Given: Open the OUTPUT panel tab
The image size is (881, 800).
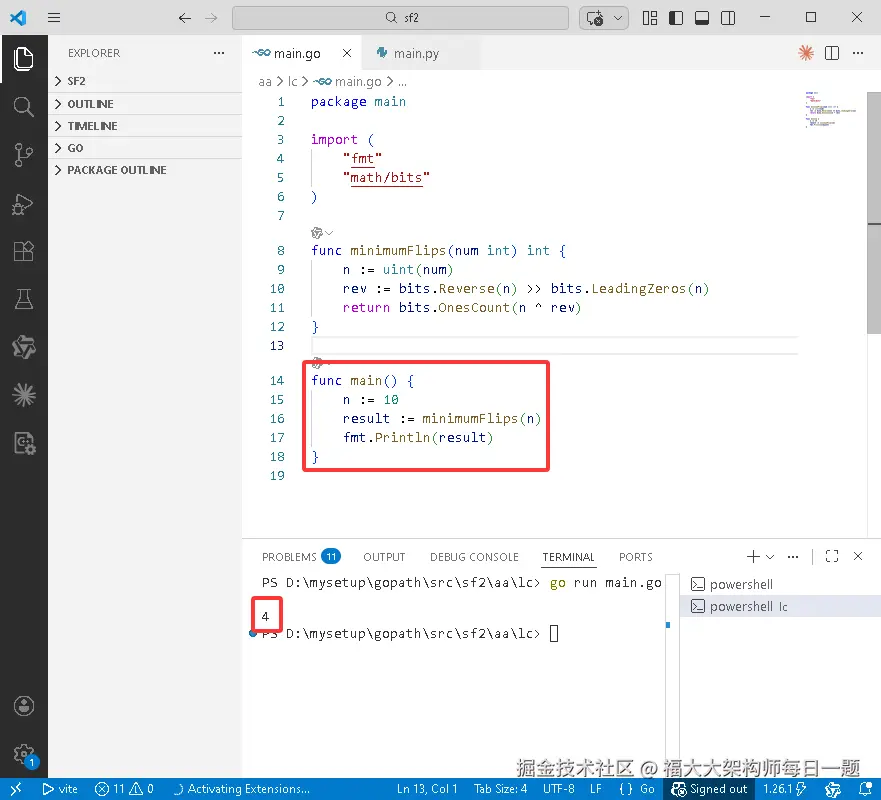Looking at the screenshot, I should pos(384,557).
